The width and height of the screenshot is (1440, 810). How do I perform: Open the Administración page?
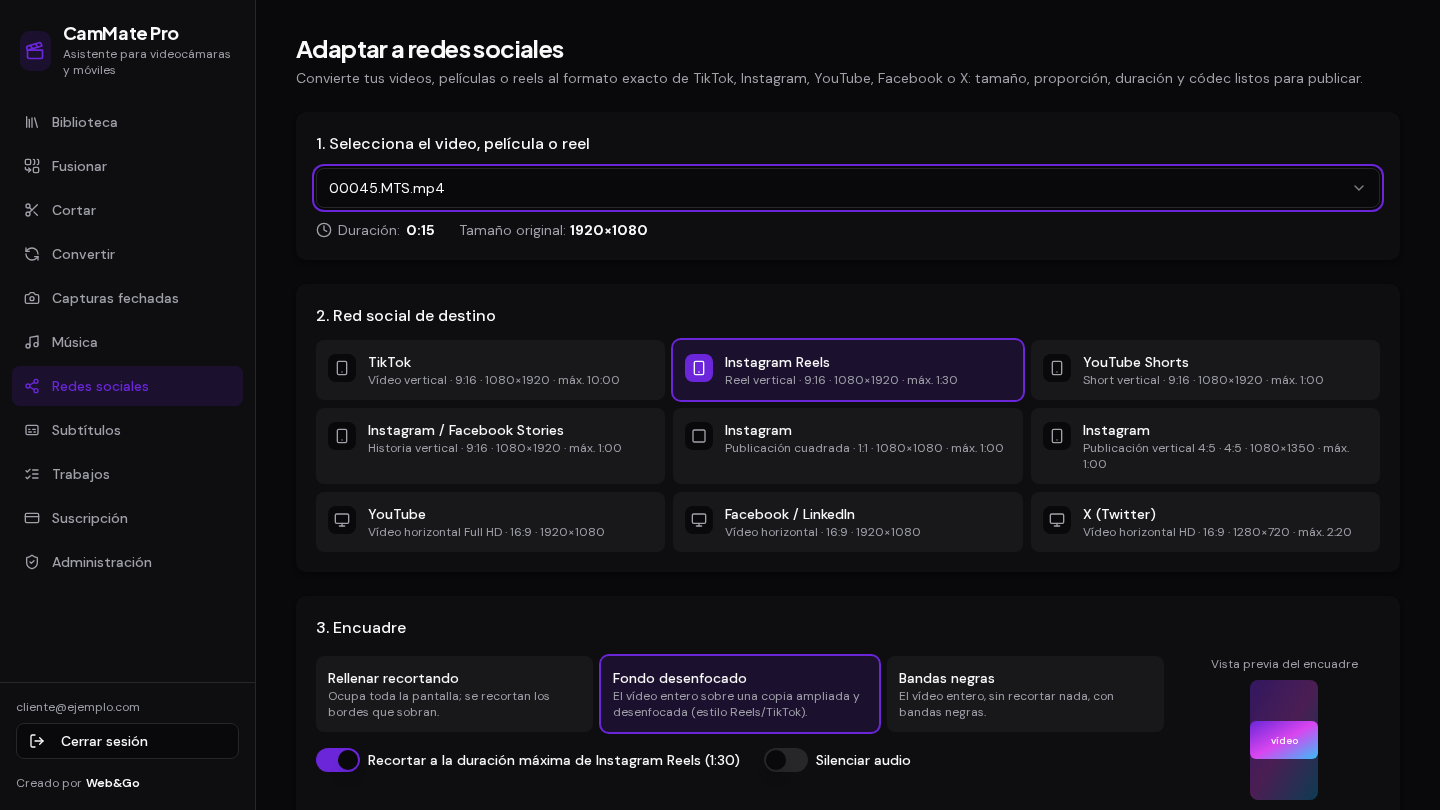(x=127, y=562)
